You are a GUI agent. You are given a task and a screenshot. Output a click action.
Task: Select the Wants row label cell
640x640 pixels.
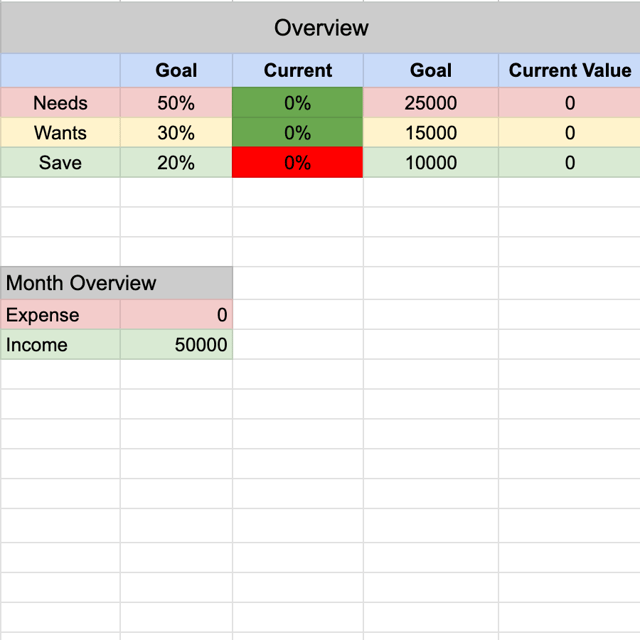point(60,133)
